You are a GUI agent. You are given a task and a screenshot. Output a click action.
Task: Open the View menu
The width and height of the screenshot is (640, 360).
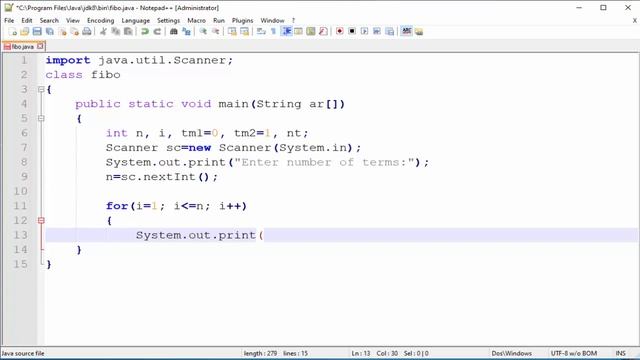tap(73, 20)
